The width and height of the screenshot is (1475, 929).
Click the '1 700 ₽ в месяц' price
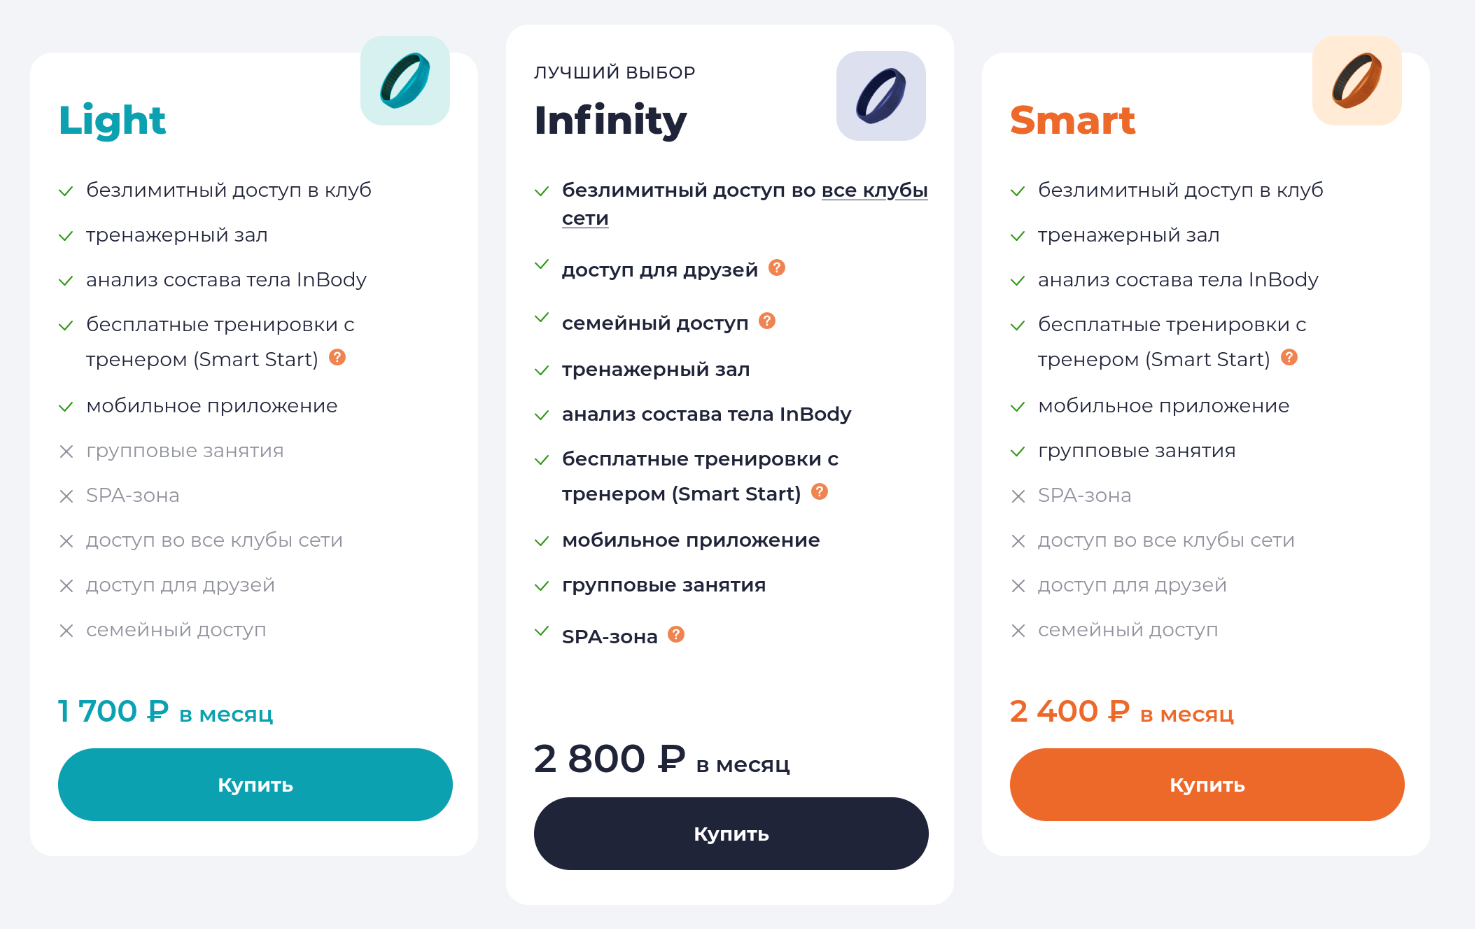coord(165,712)
